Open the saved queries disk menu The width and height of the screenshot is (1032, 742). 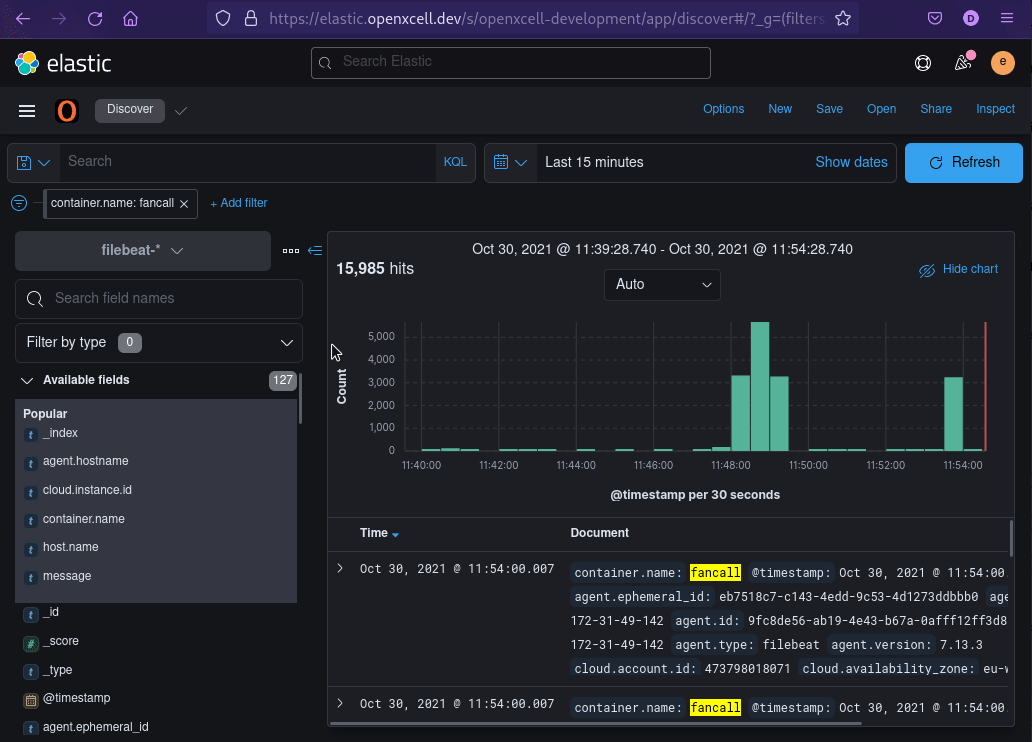pos(33,163)
